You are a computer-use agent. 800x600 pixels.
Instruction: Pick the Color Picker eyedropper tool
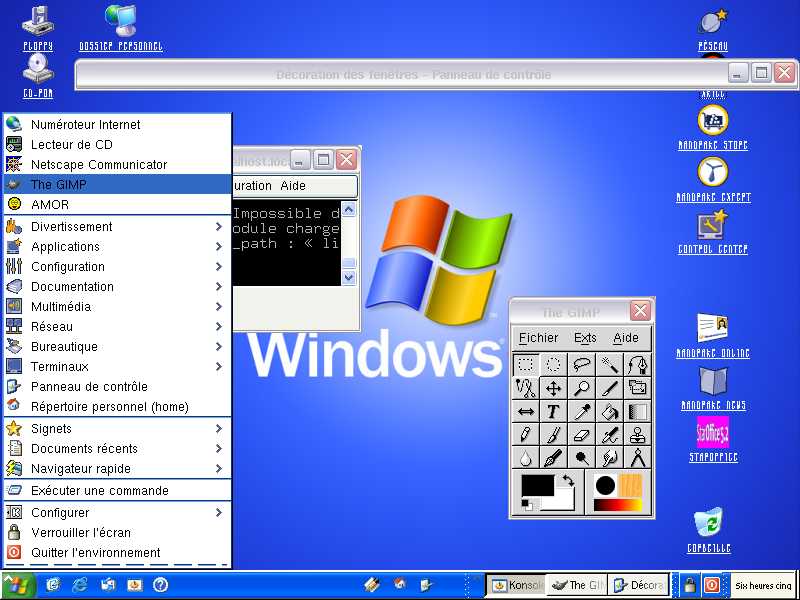pyautogui.click(x=582, y=411)
